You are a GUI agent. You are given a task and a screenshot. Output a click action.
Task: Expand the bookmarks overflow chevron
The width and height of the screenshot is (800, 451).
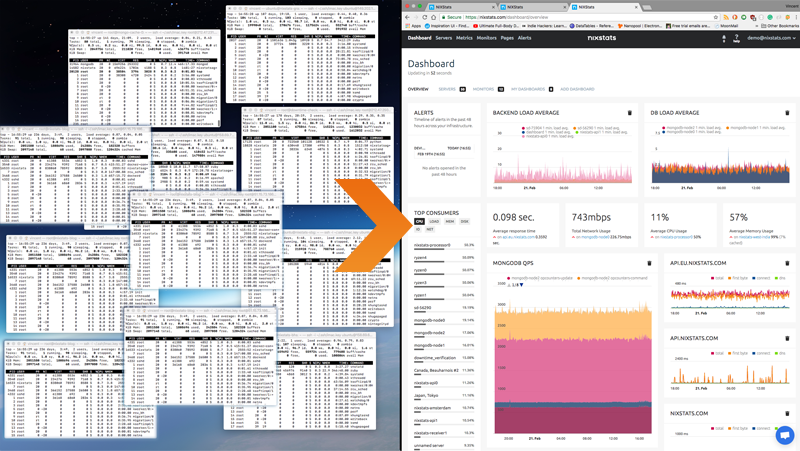755,26
